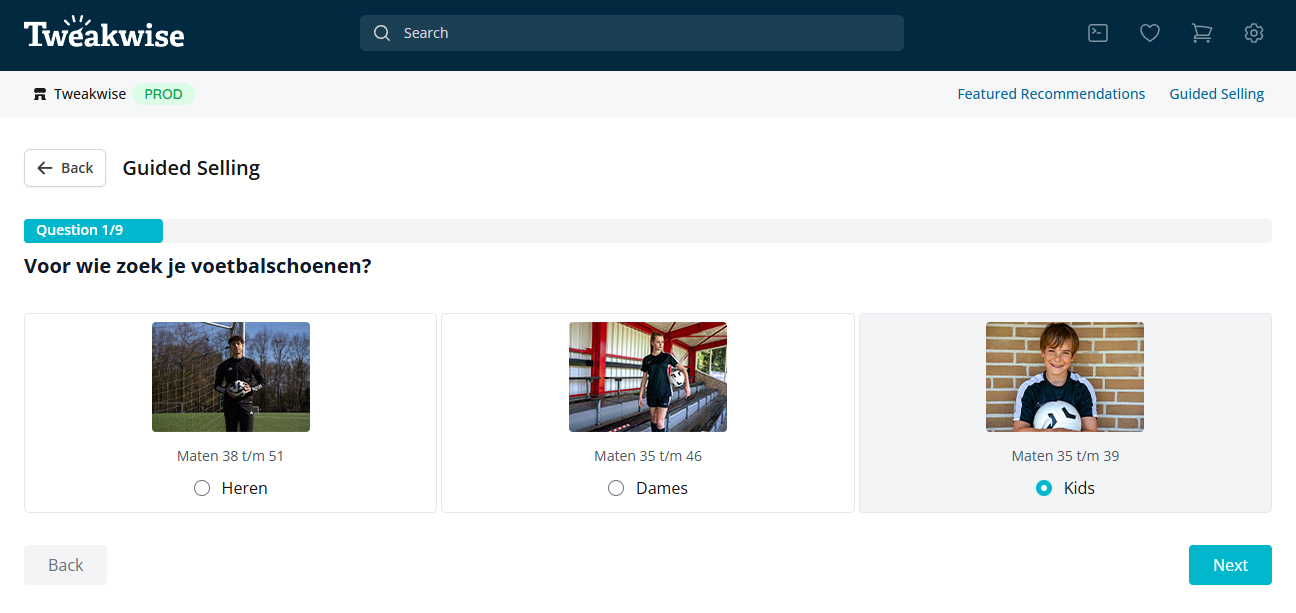
Task: Open the favorites heart icon
Action: click(x=1150, y=33)
